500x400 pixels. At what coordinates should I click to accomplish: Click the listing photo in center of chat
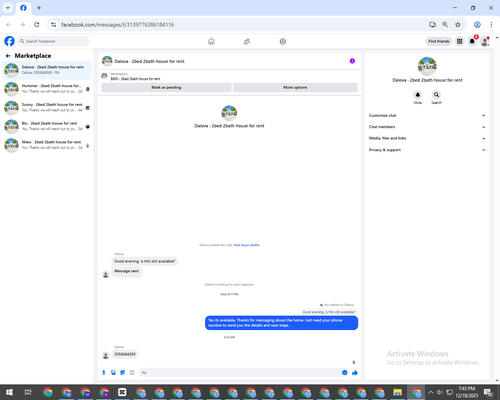[229, 113]
